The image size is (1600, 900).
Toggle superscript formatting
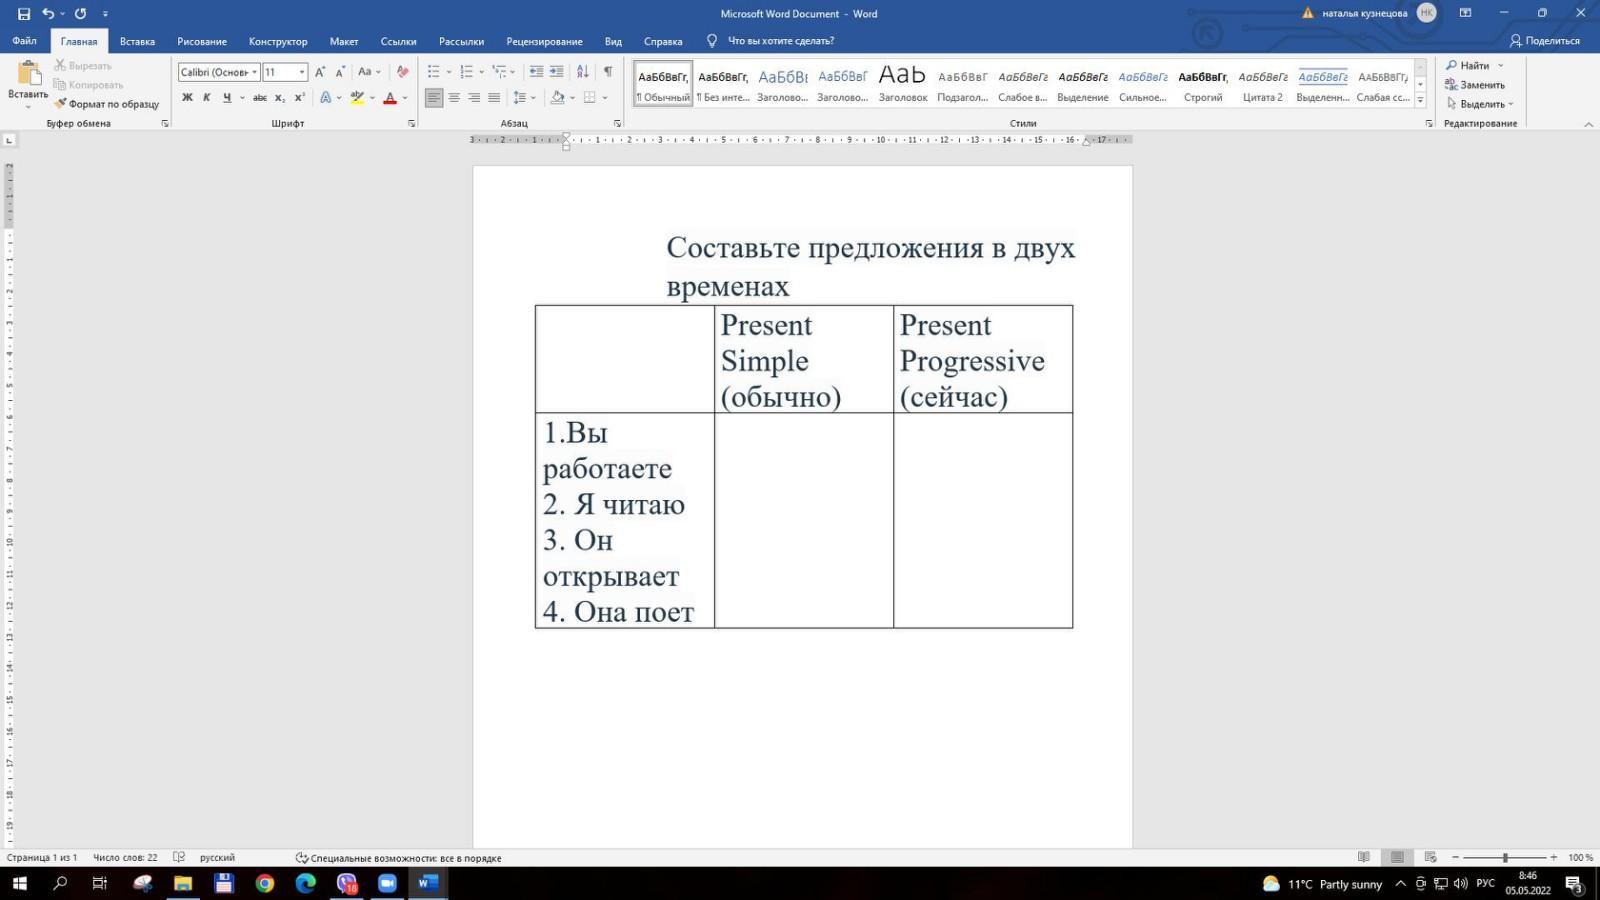tap(299, 98)
